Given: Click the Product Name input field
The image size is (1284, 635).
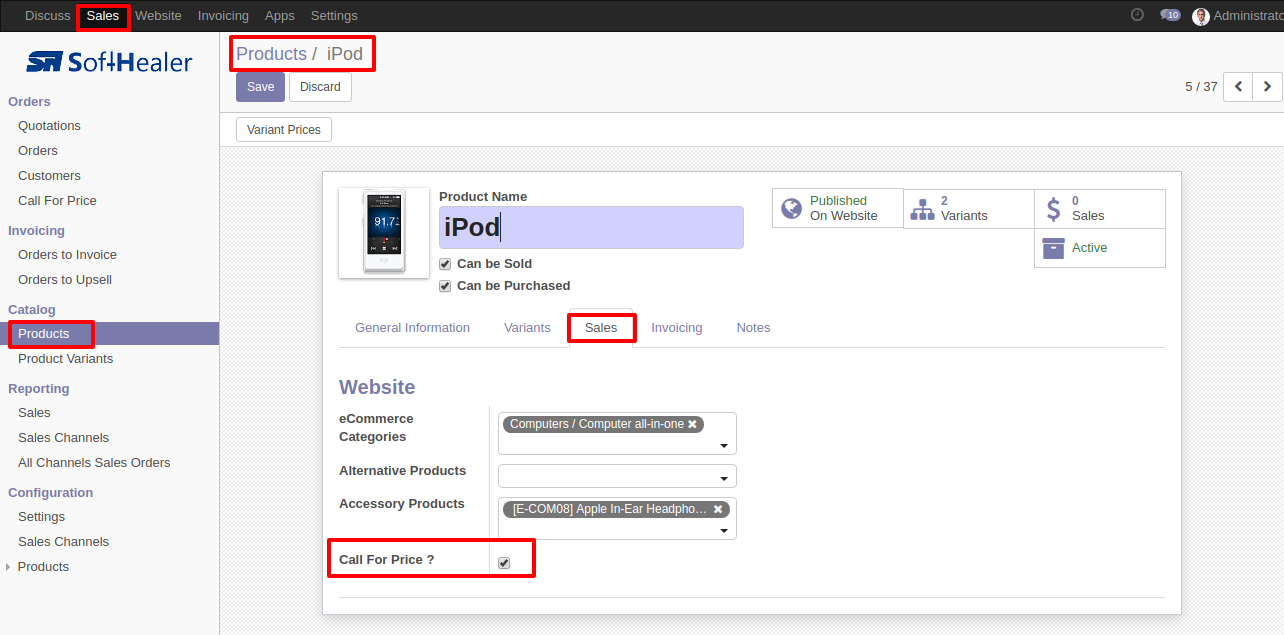Looking at the screenshot, I should (x=591, y=228).
